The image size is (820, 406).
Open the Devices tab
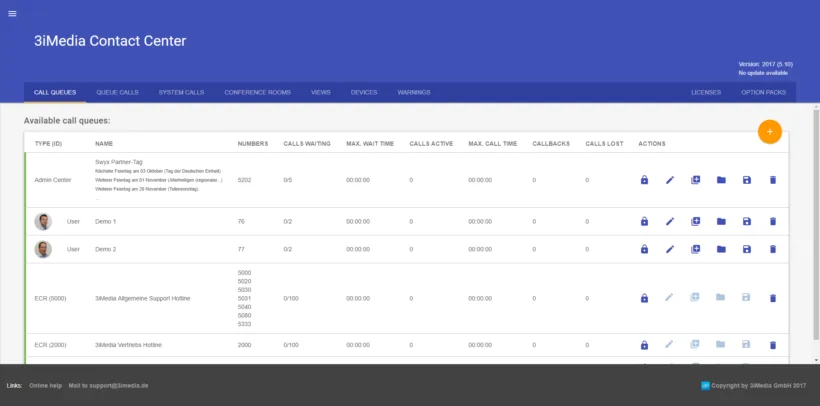(x=364, y=93)
